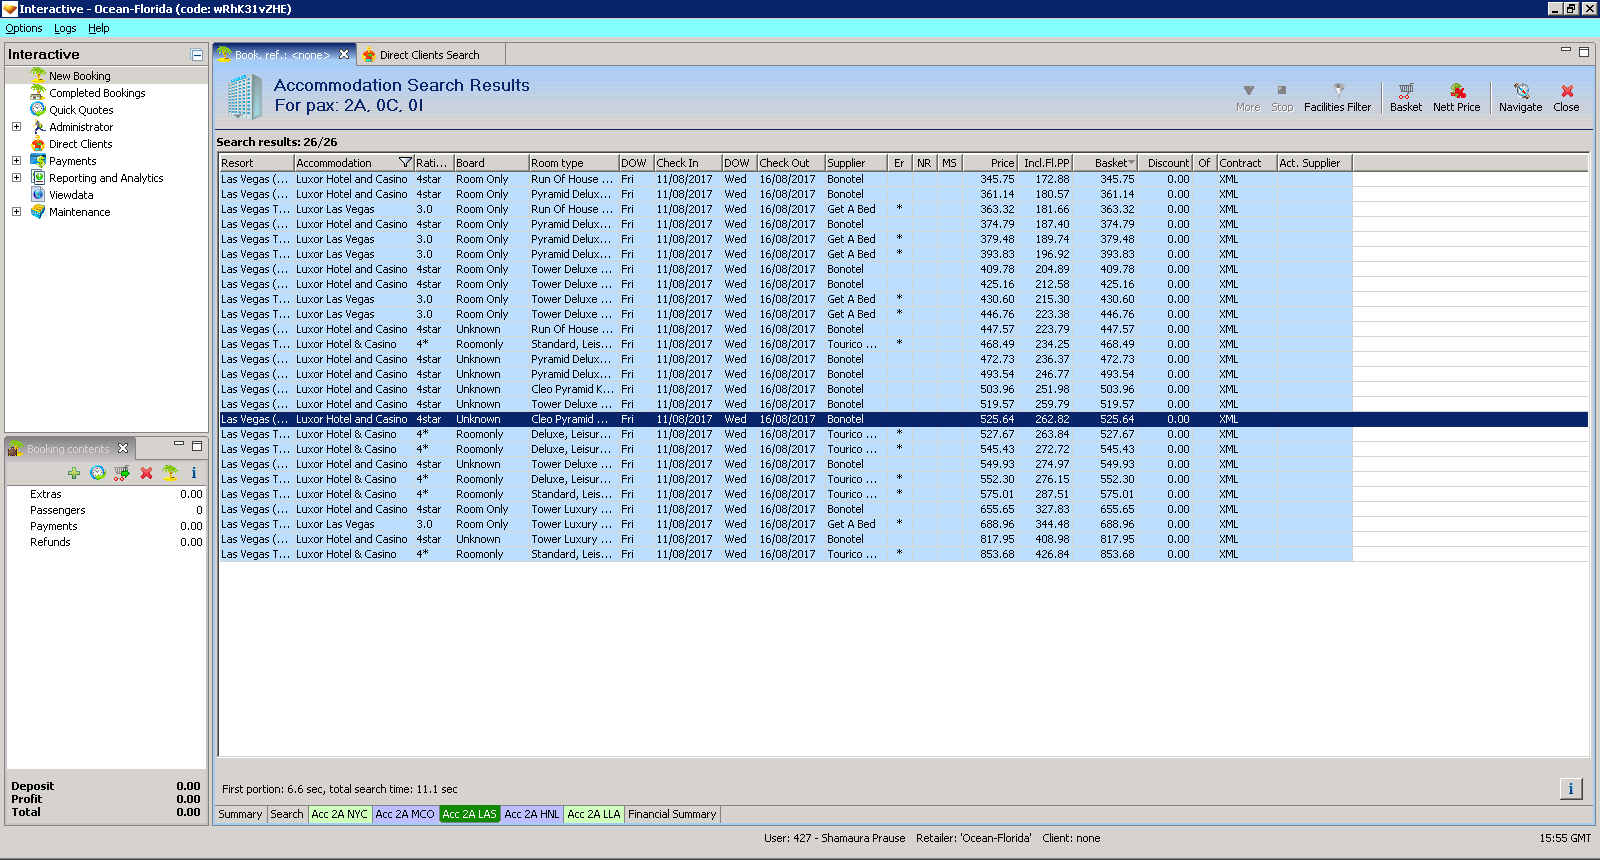The height and width of the screenshot is (860, 1600).
Task: Sort results by Resort column header
Action: [256, 163]
